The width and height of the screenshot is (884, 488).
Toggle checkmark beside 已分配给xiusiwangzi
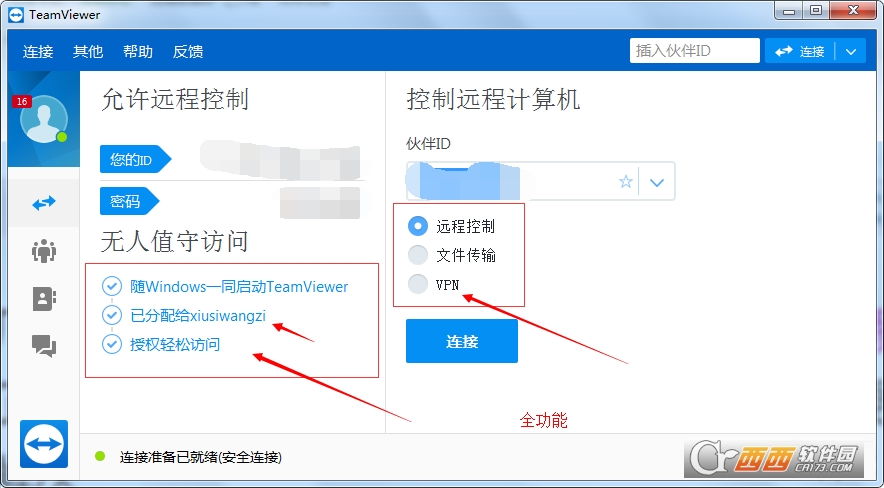[x=112, y=315]
